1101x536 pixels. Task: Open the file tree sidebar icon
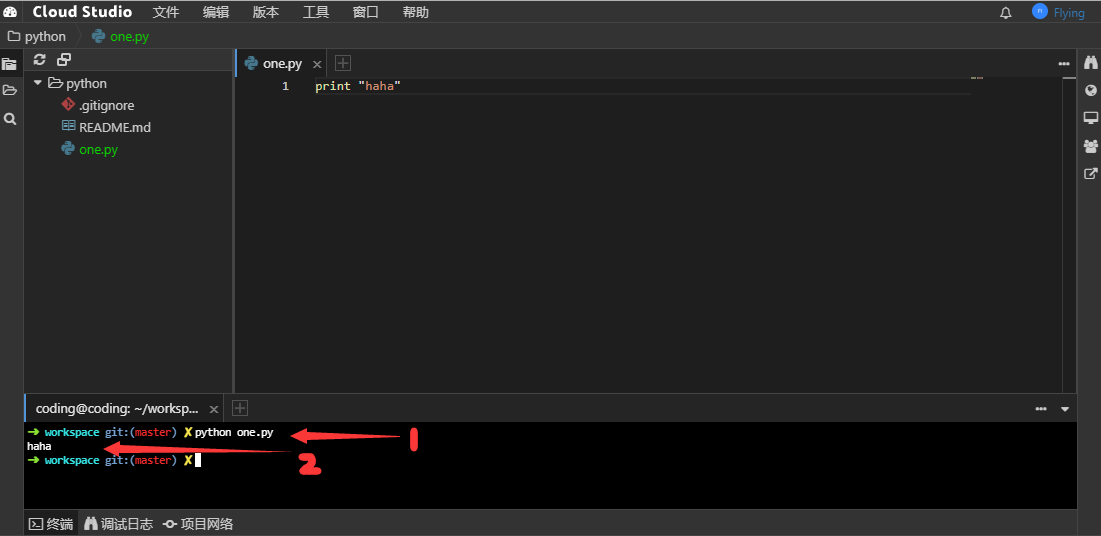coord(10,64)
